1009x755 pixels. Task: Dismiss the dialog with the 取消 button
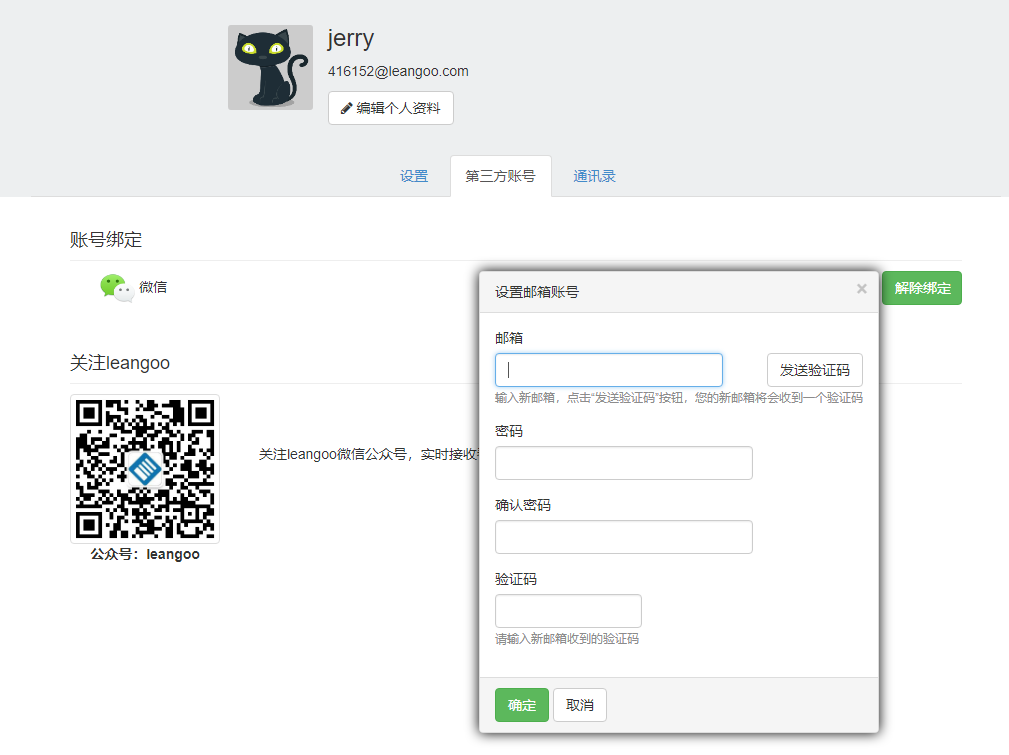(x=580, y=705)
